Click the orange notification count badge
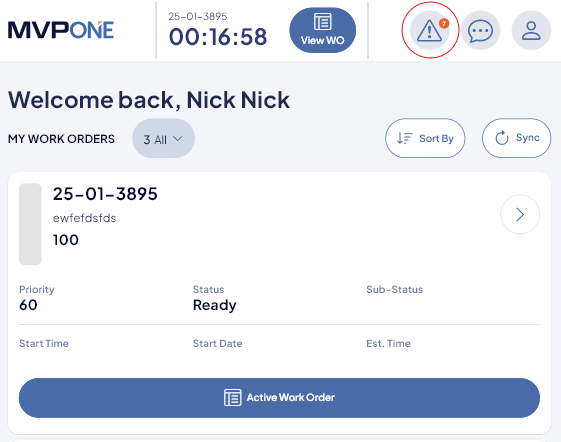 point(444,24)
